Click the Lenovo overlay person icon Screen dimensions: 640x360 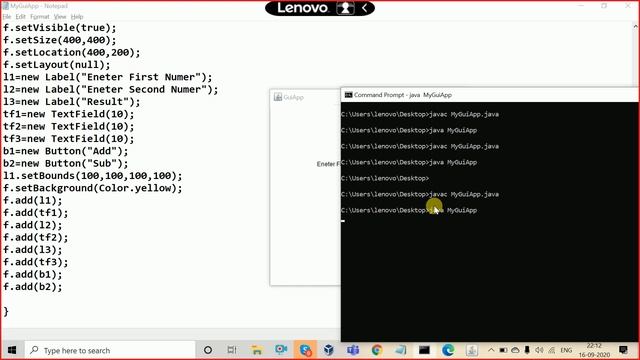(x=345, y=8)
